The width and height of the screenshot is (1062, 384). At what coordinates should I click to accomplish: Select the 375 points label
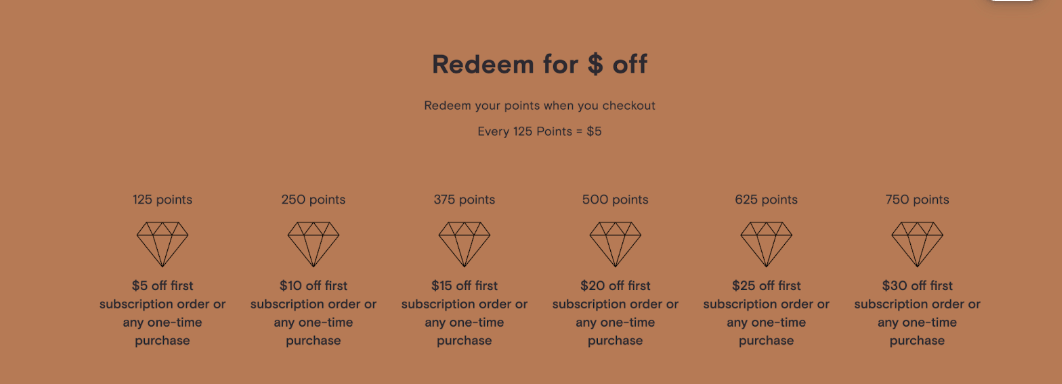coord(465,200)
